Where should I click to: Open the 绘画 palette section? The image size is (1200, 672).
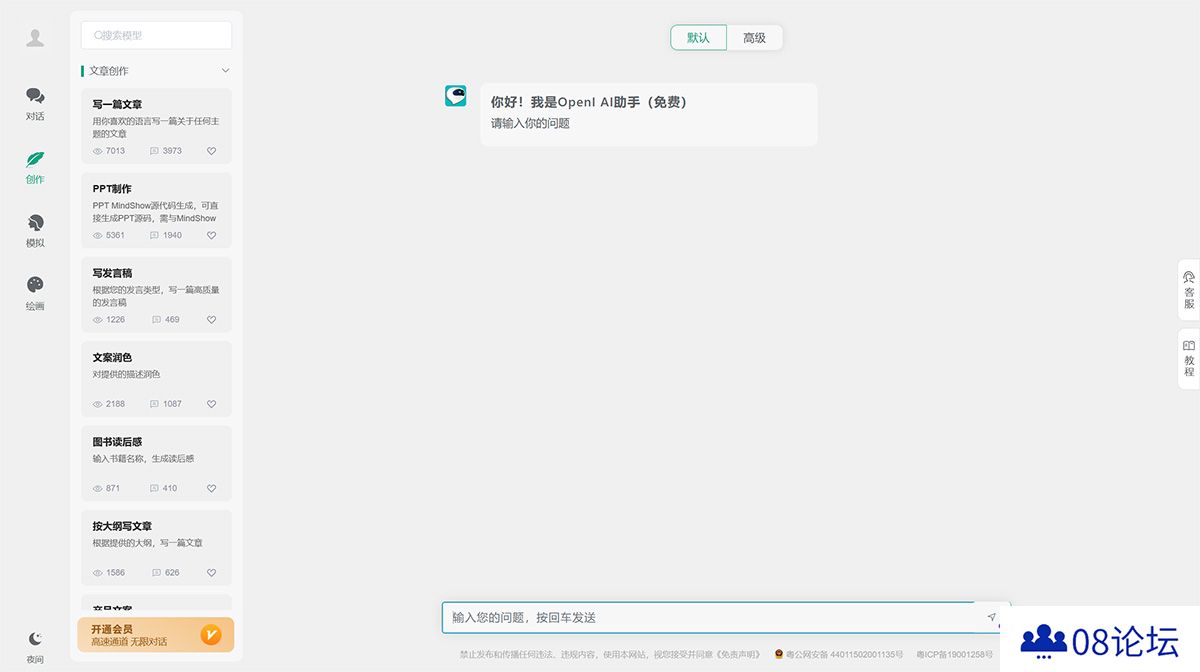pyautogui.click(x=35, y=293)
